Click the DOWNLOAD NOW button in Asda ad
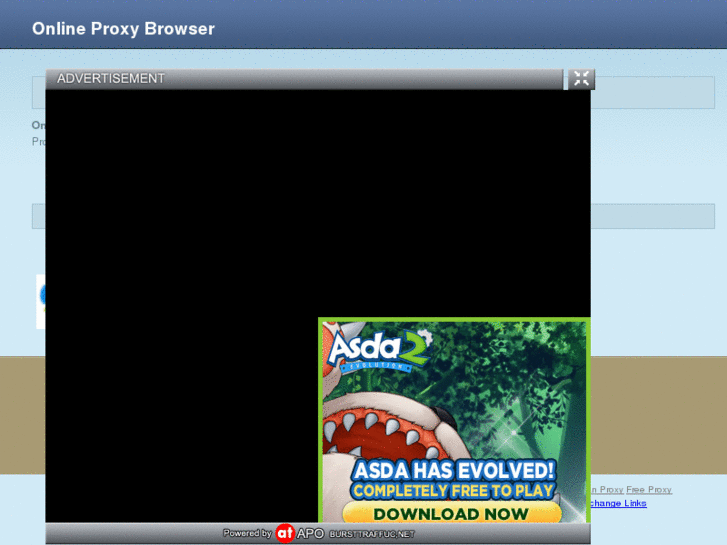 pos(452,513)
